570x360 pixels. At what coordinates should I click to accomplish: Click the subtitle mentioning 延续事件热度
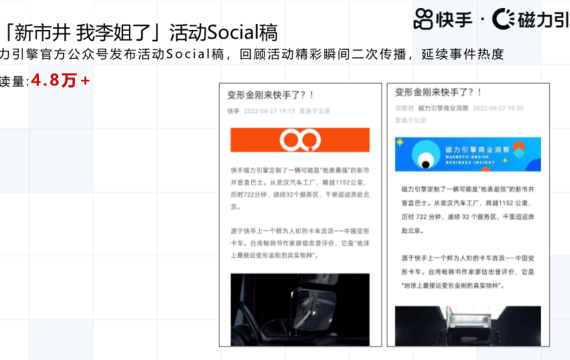click(252, 54)
